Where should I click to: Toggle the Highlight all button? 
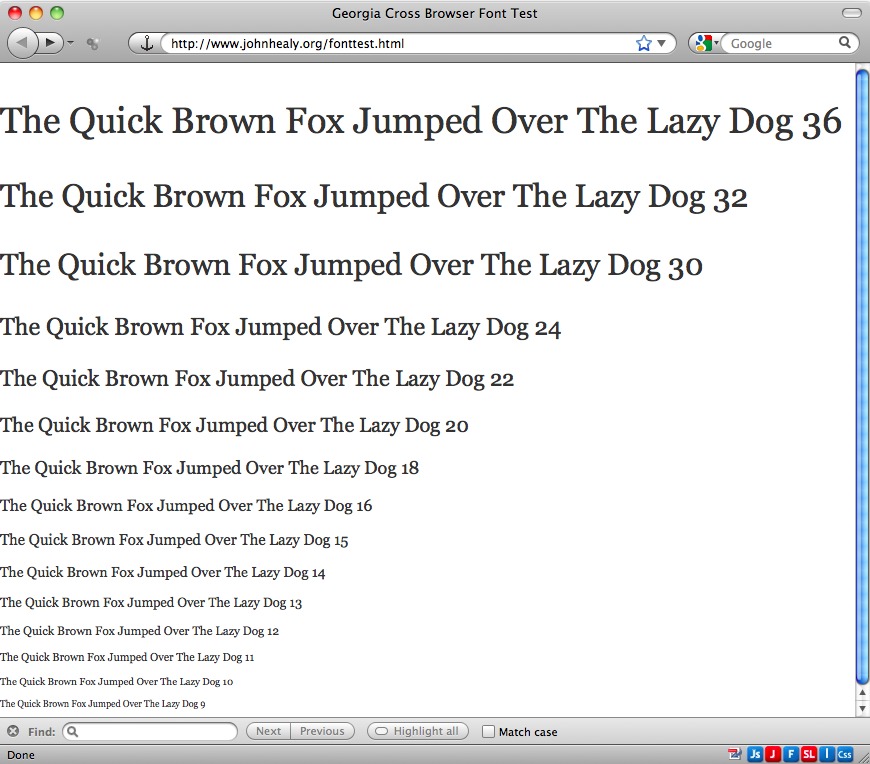[x=419, y=731]
